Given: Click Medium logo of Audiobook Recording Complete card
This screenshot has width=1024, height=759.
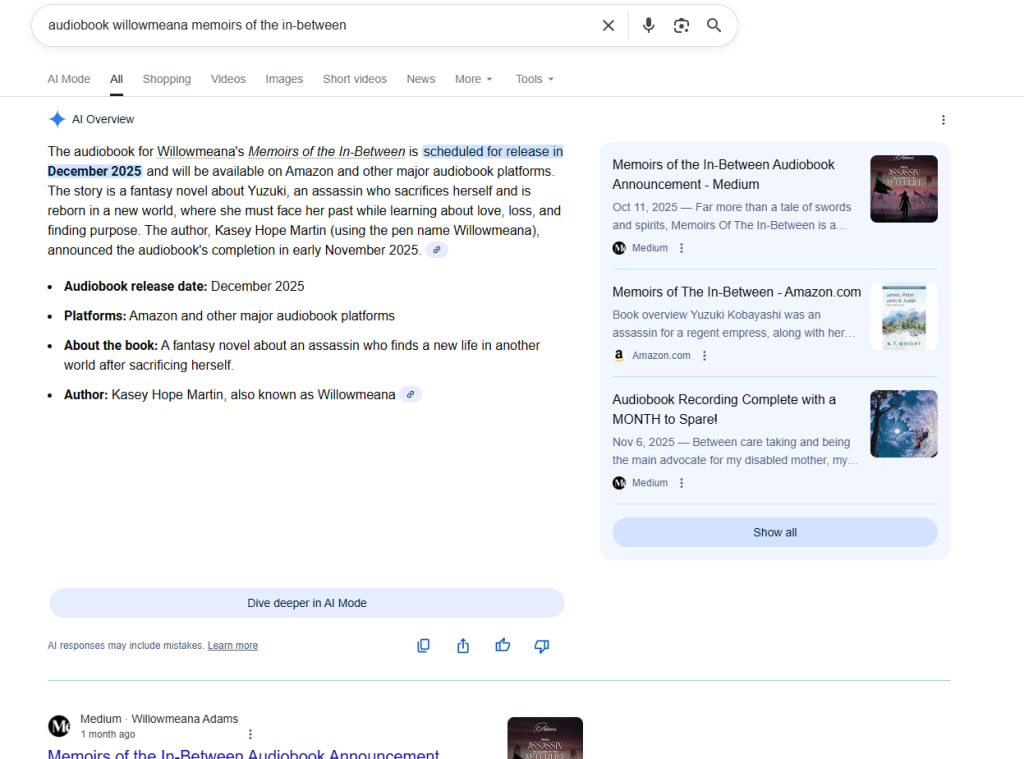Looking at the screenshot, I should click(619, 483).
